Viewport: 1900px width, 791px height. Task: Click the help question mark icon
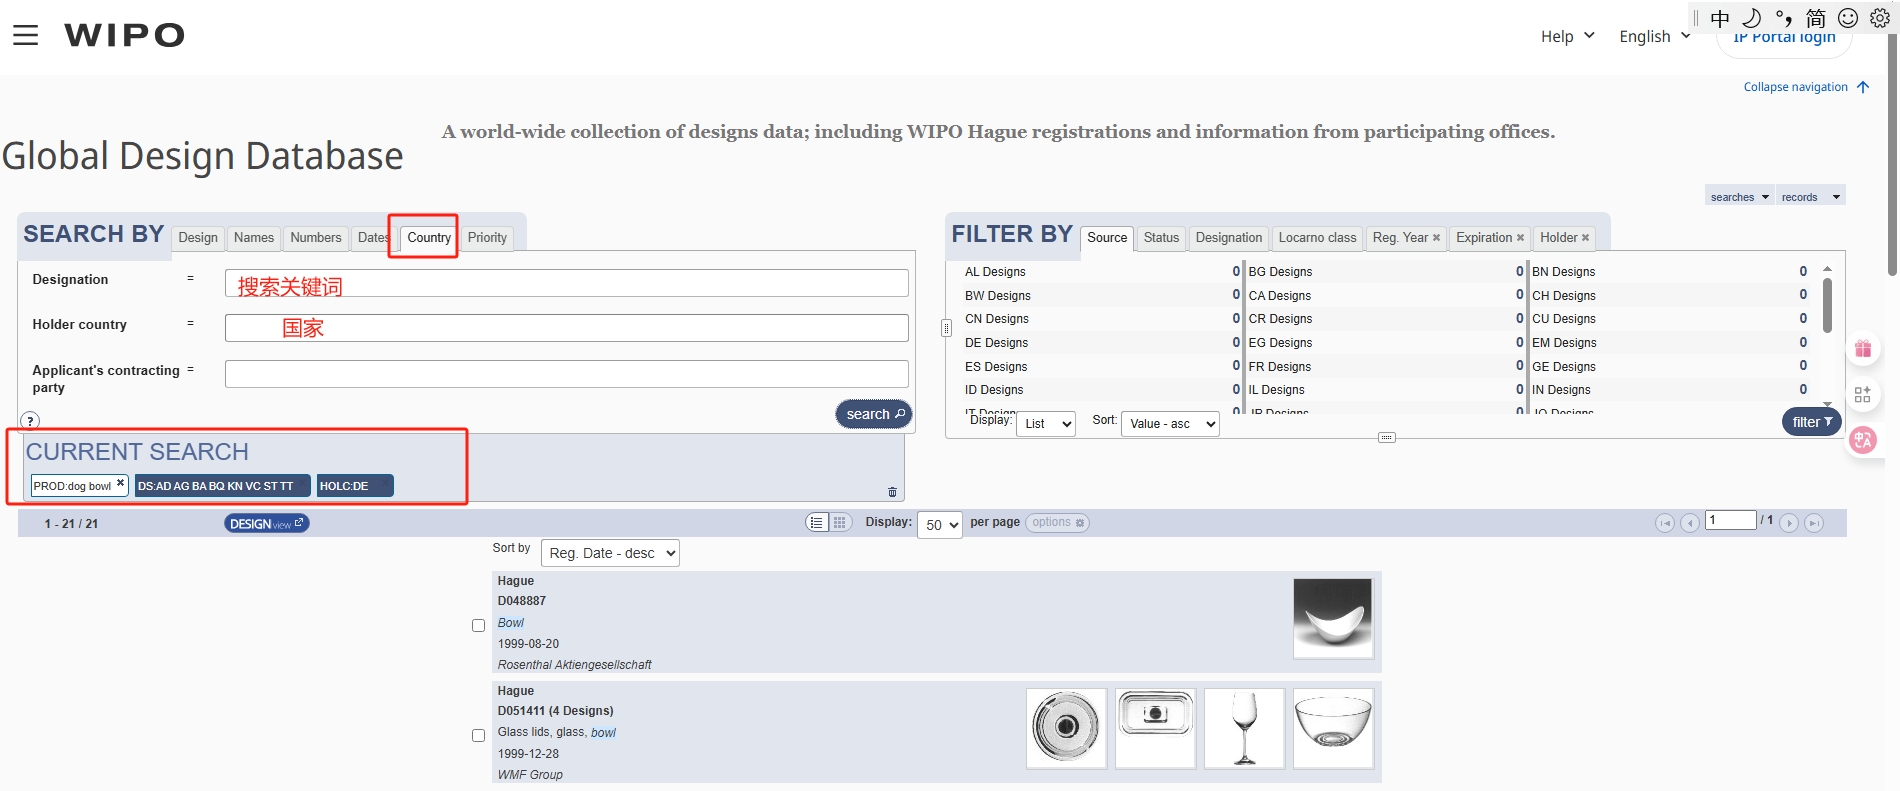[x=31, y=421]
